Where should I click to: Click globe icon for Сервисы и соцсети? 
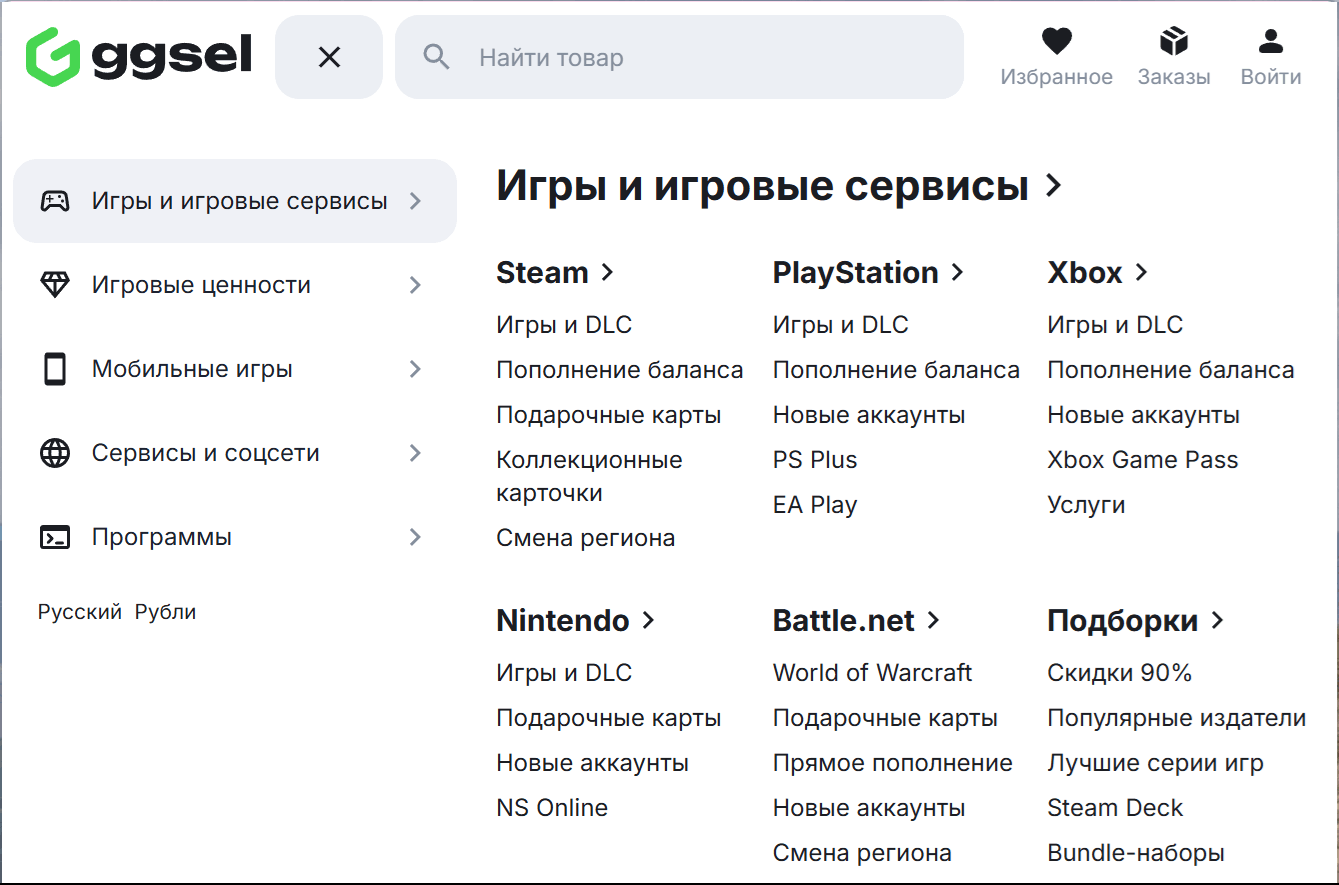point(55,453)
